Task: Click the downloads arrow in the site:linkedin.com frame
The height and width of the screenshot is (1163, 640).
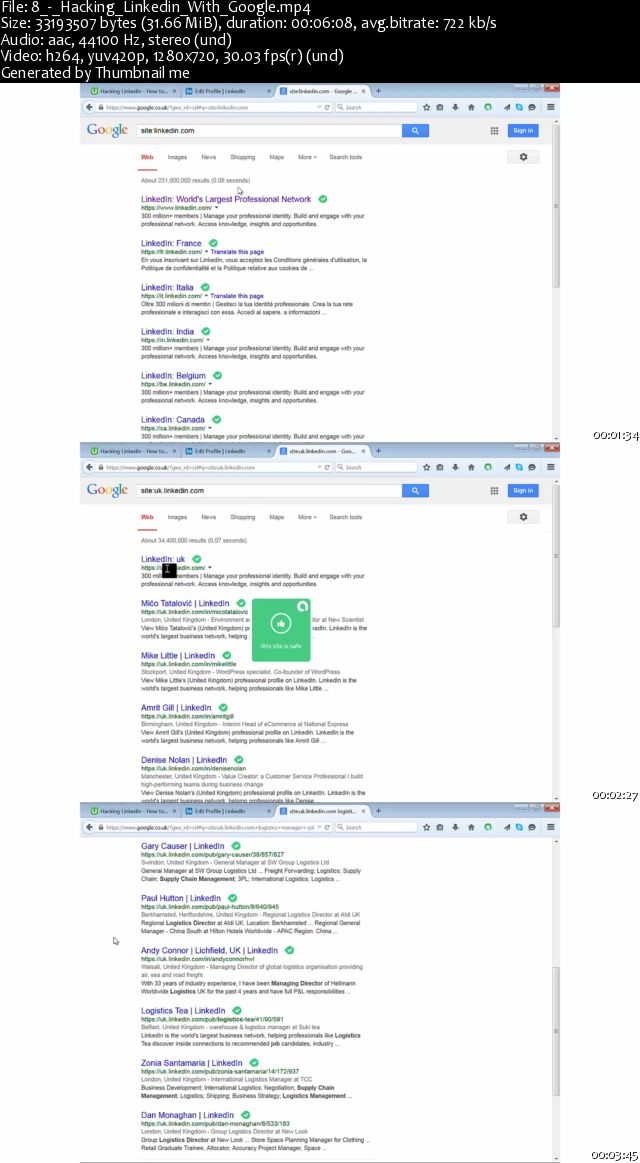Action: click(455, 108)
